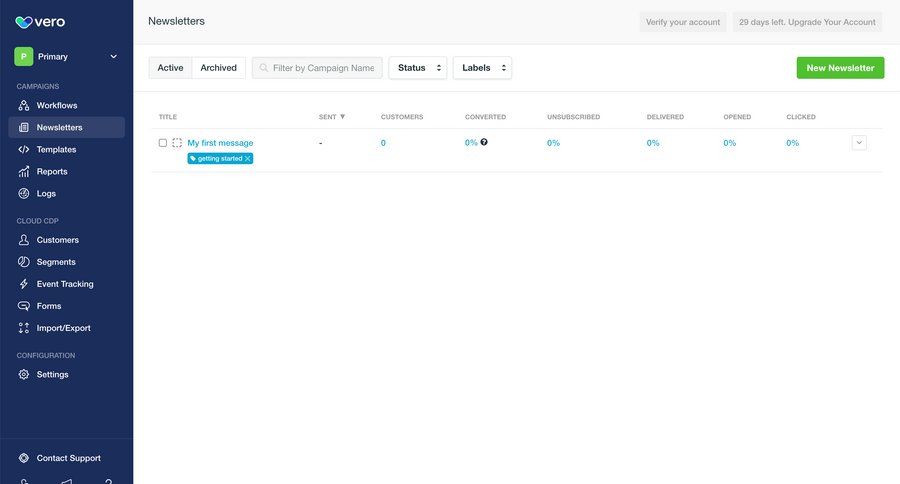The width and height of the screenshot is (900, 484).
Task: Focus the Filter by Campaign Name field
Action: [x=317, y=68]
